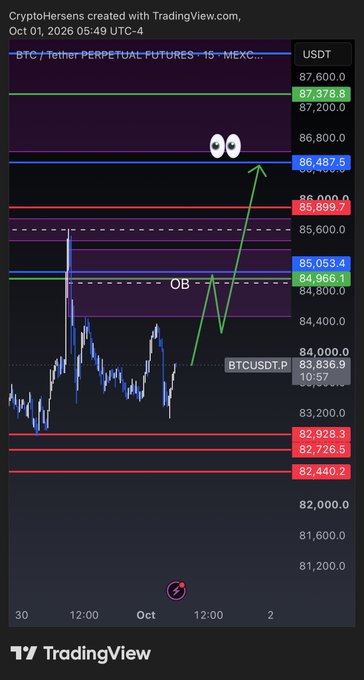The image size is (364, 680).
Task: Click the 82,726.5 red price label
Action: click(321, 449)
